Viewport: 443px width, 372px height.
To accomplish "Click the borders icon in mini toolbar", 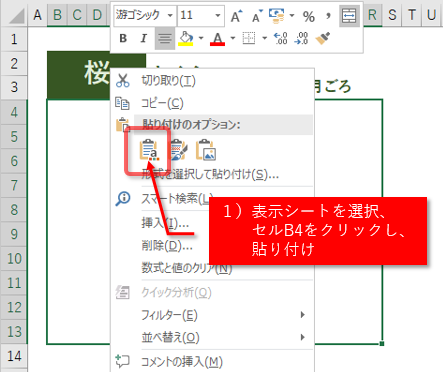I will [x=249, y=39].
